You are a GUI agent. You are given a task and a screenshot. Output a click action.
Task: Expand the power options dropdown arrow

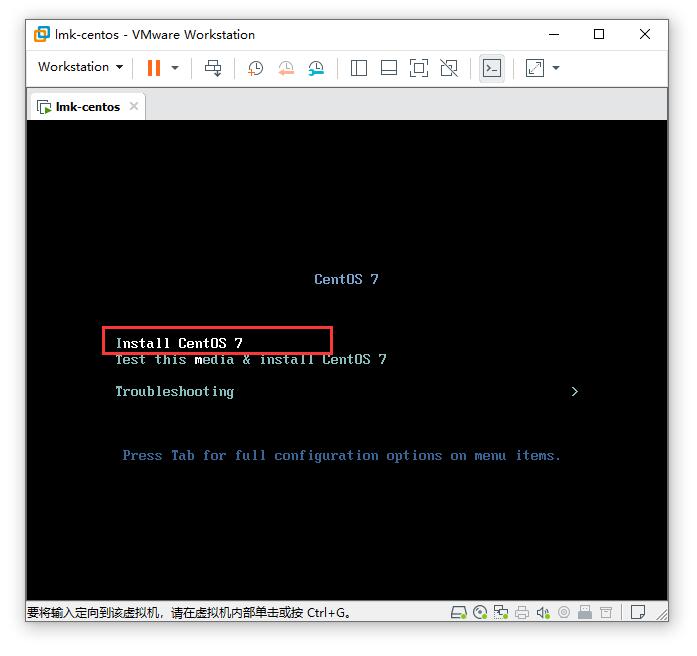pos(175,68)
